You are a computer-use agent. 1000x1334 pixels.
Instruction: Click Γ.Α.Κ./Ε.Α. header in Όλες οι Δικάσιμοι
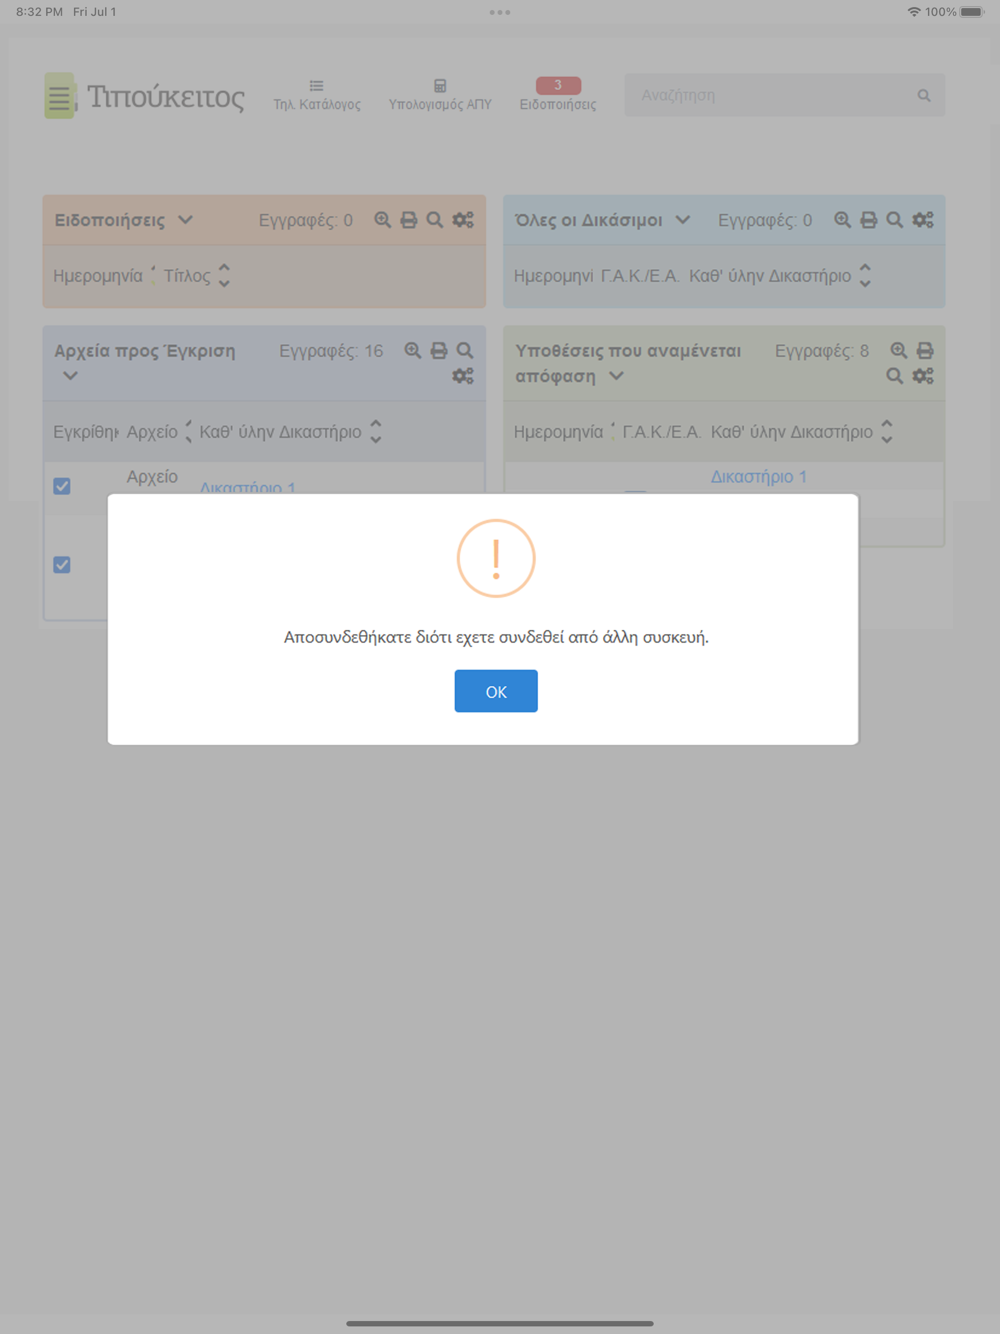640,276
